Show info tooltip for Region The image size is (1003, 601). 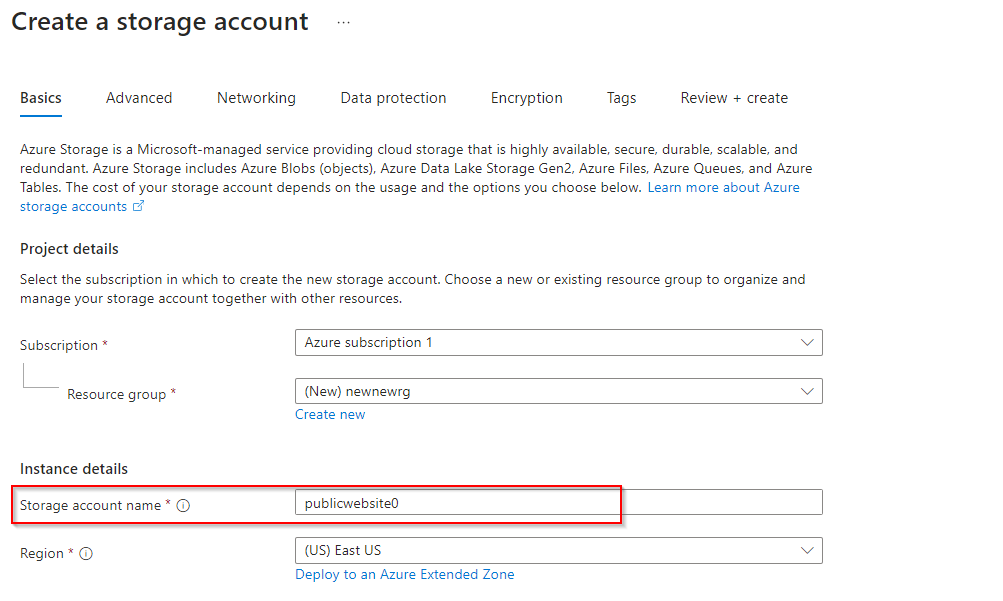pyautogui.click(x=86, y=554)
